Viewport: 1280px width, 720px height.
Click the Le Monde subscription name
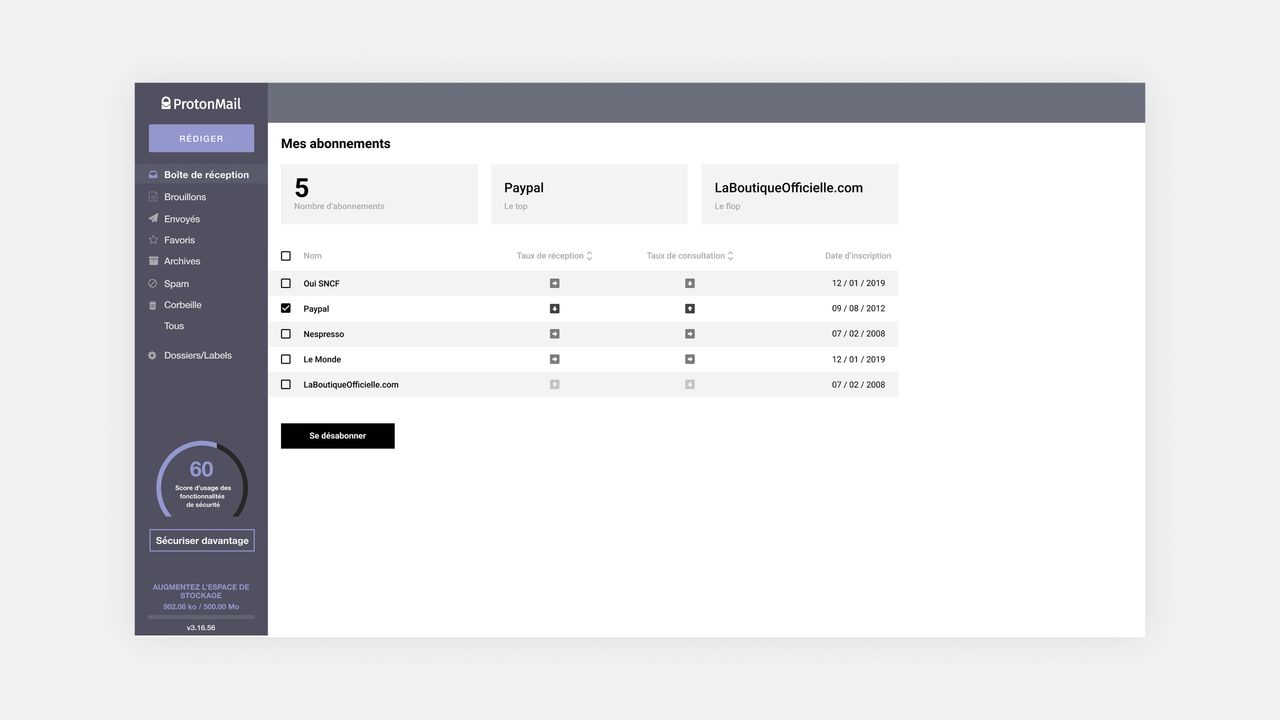pyautogui.click(x=322, y=359)
